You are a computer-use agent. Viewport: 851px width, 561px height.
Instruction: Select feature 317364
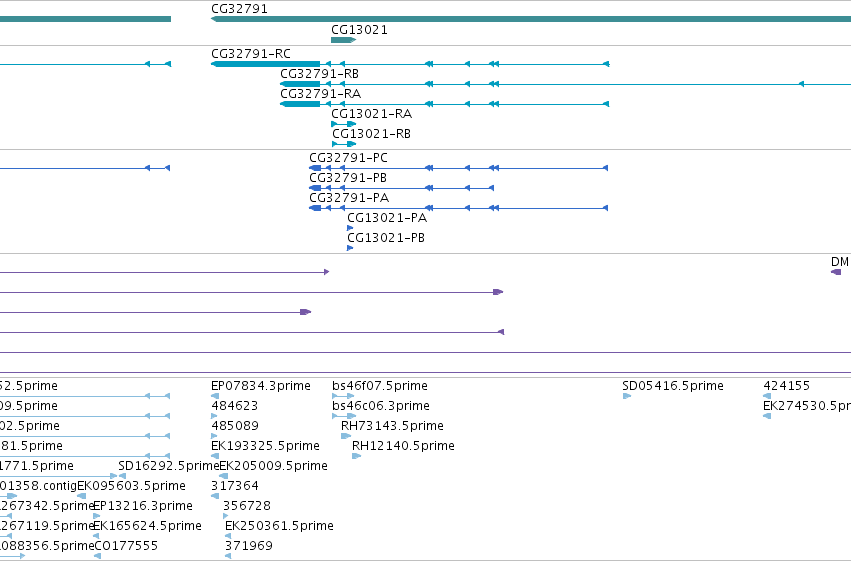[235, 486]
